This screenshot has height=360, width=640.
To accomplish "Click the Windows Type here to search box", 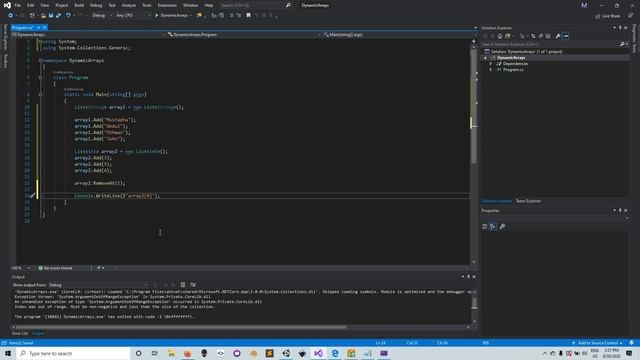I will pos(73,353).
